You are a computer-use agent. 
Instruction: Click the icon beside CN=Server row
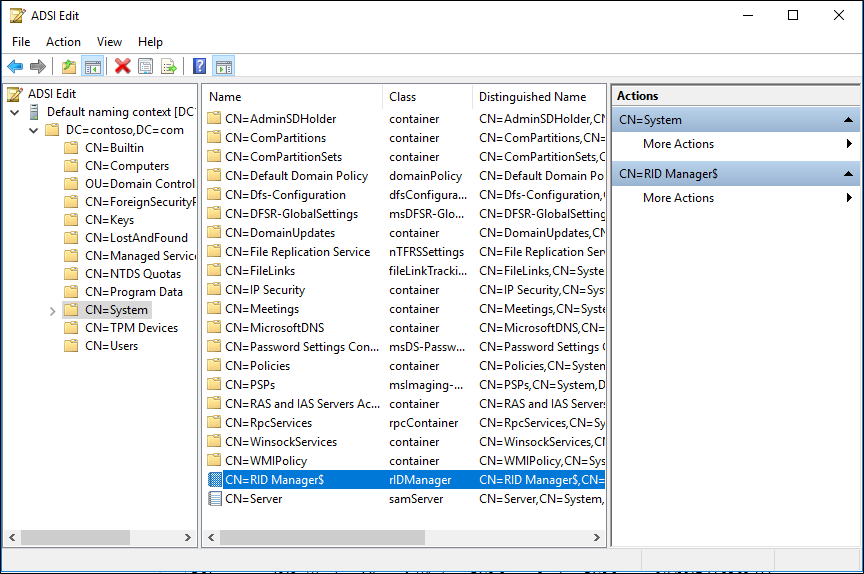(x=214, y=499)
